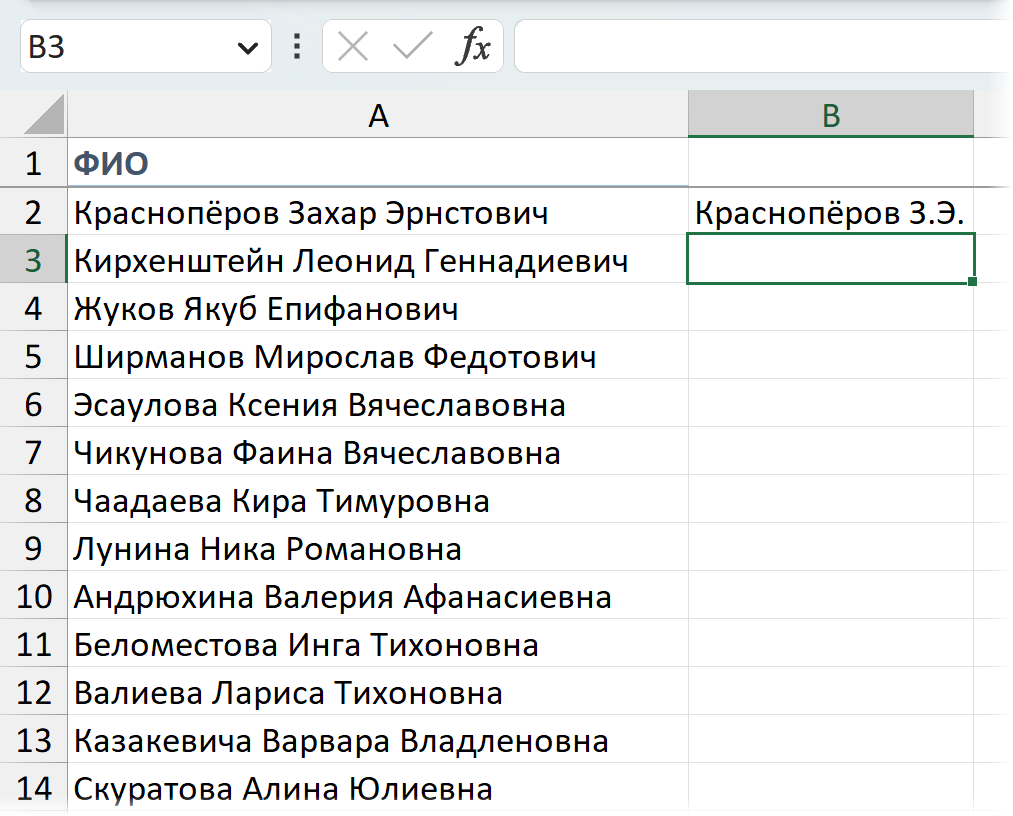Click the fill handle of cell B3
This screenshot has height=816, width=1013.
coord(972,281)
